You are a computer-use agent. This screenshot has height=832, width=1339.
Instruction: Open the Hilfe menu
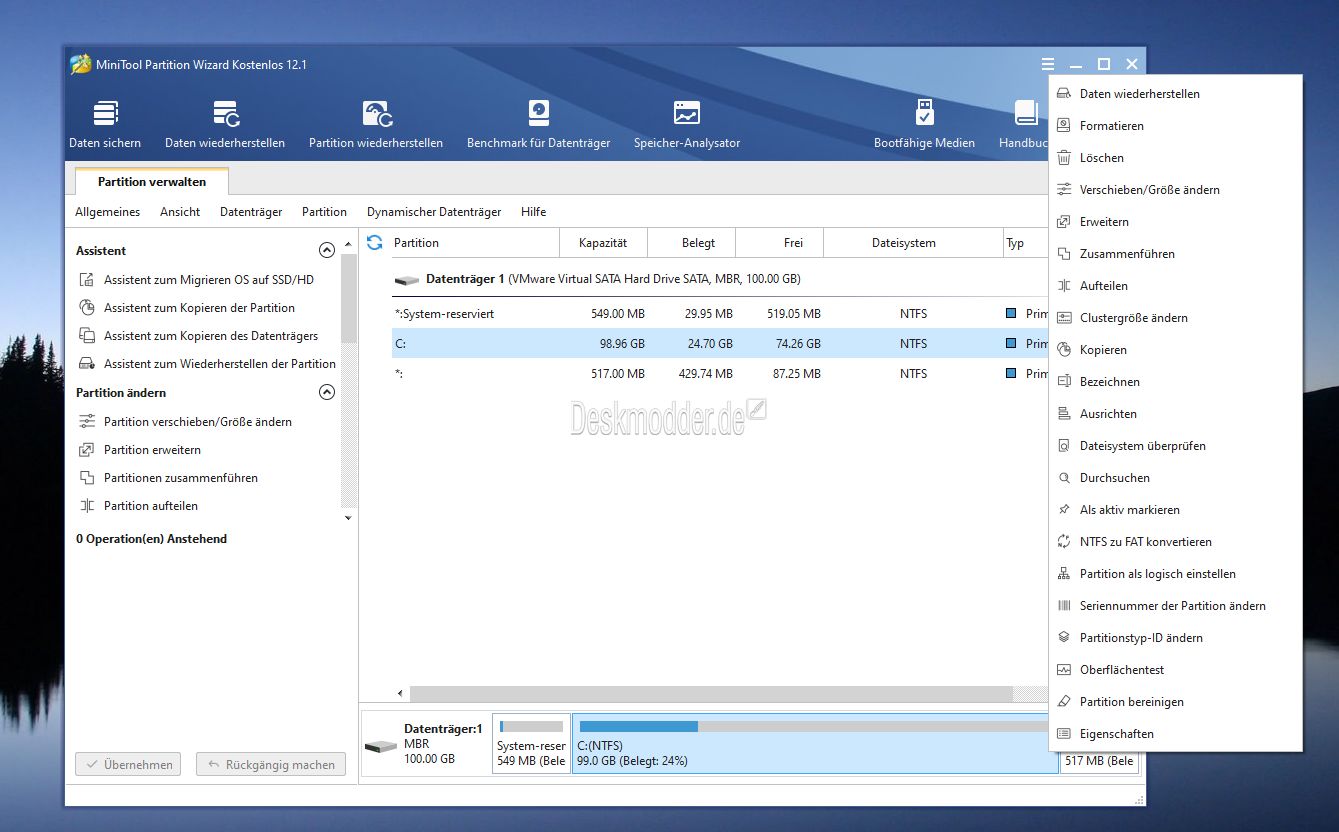tap(533, 212)
